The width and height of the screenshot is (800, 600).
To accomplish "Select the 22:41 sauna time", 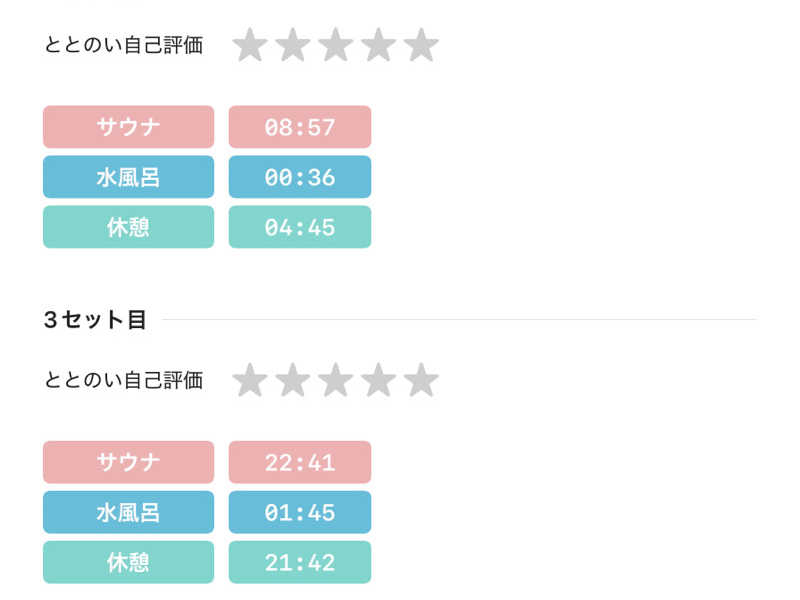I will click(x=300, y=462).
